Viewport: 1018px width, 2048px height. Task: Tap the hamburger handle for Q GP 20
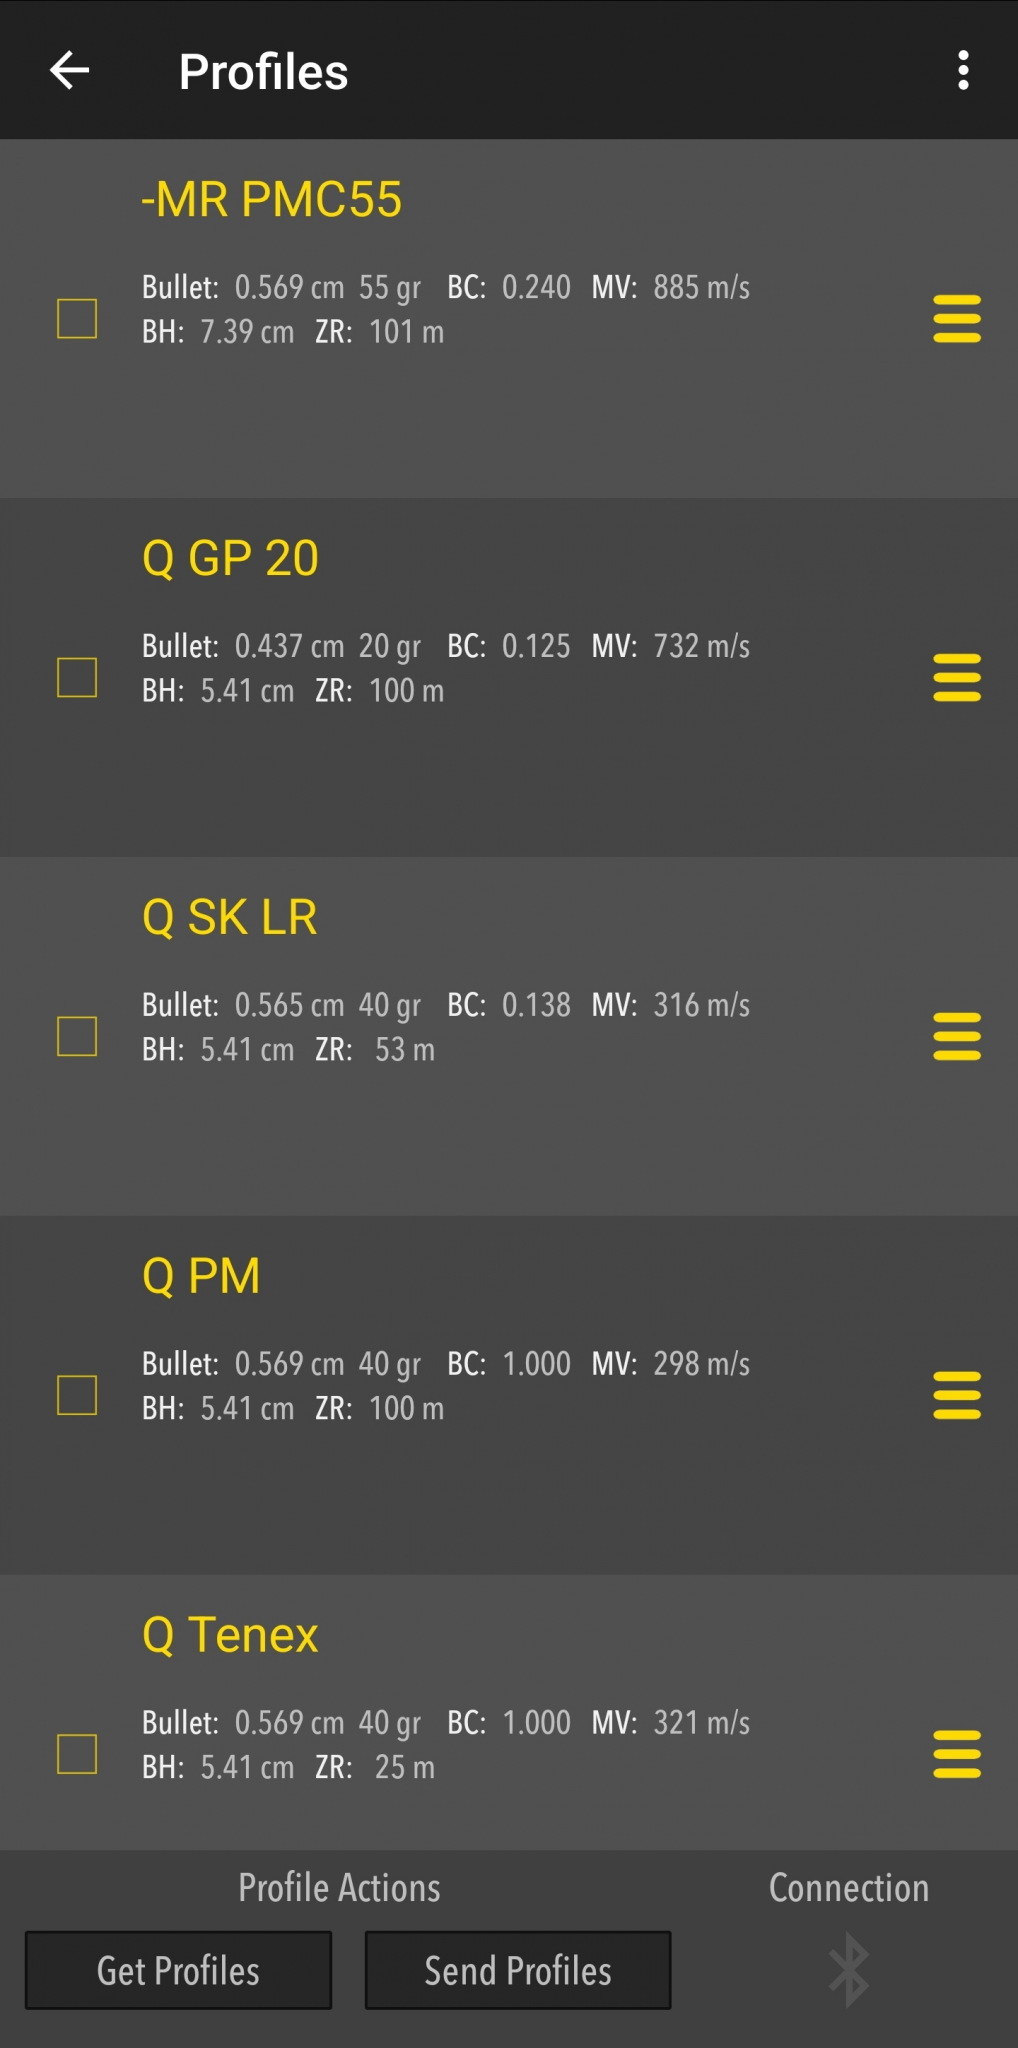957,678
